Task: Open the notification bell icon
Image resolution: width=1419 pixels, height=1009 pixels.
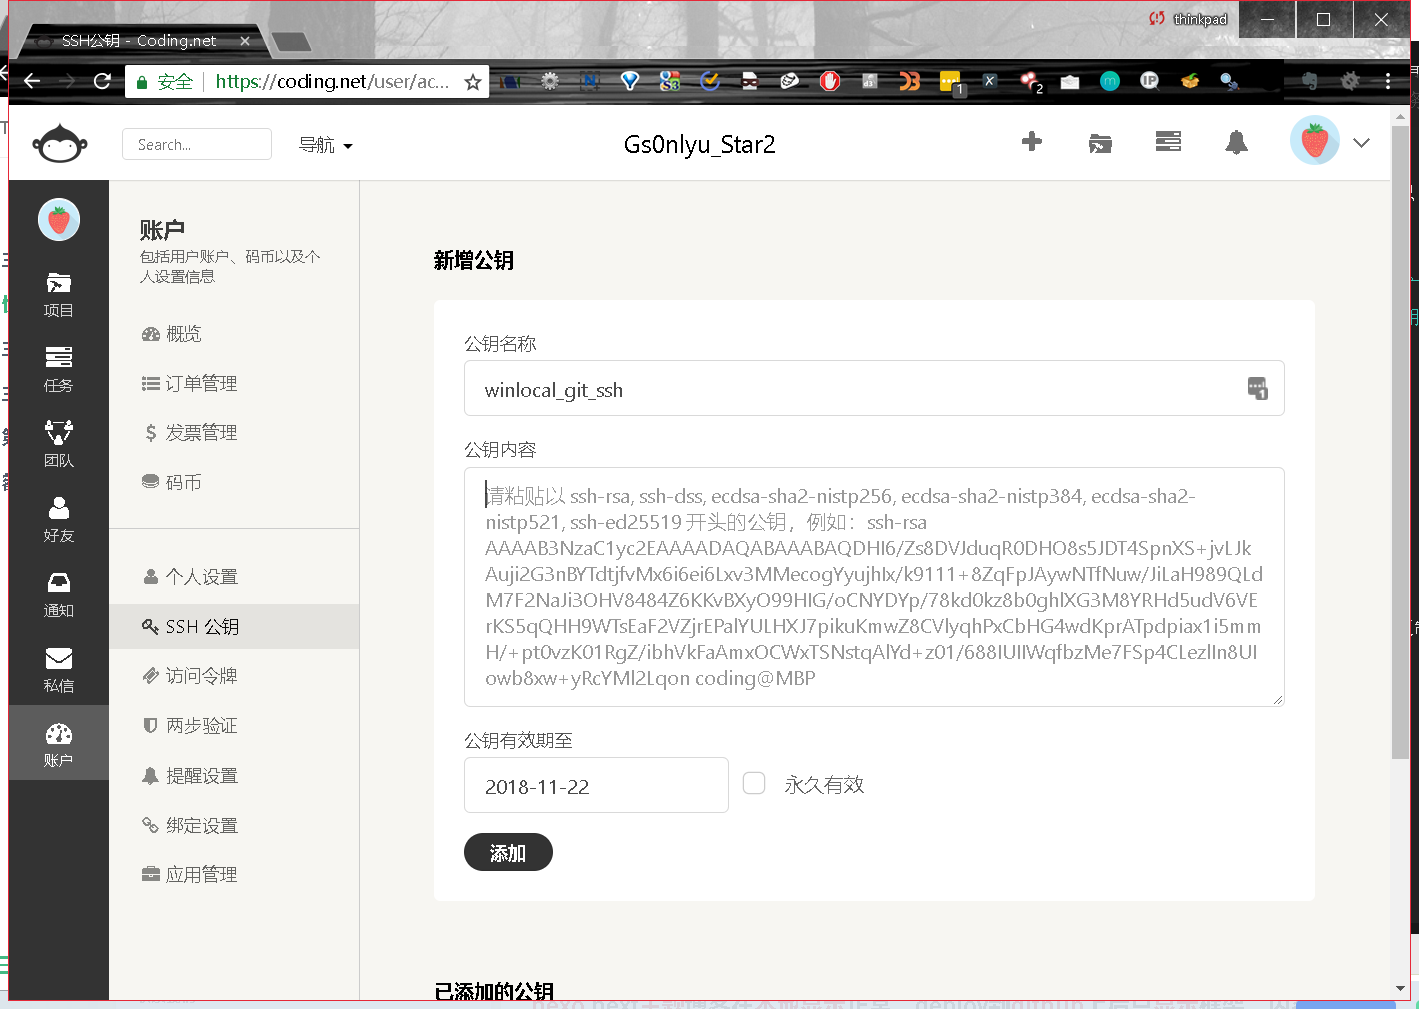Action: 1236,143
